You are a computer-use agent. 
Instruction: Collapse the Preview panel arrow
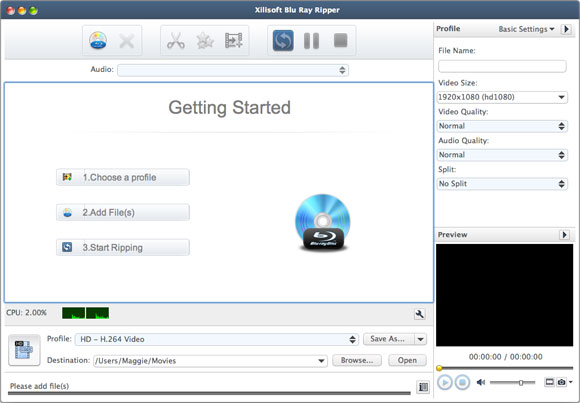pos(564,235)
